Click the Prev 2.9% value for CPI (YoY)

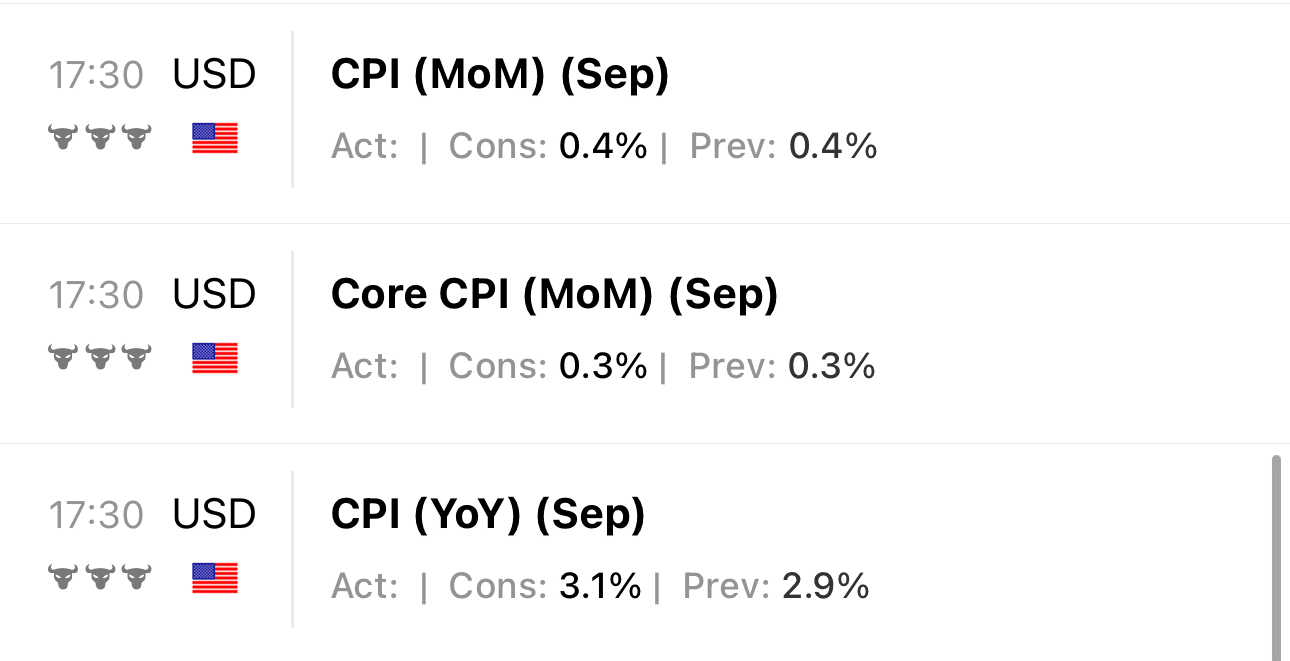pos(826,587)
